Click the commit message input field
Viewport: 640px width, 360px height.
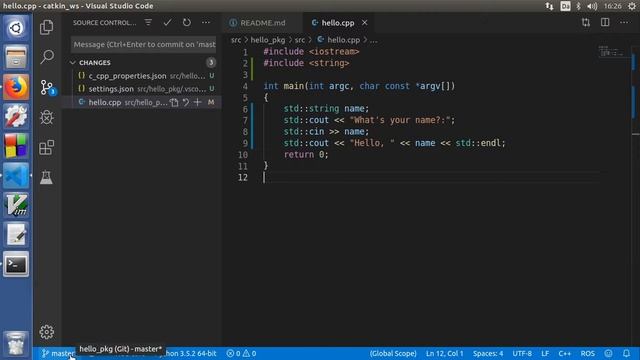(144, 44)
